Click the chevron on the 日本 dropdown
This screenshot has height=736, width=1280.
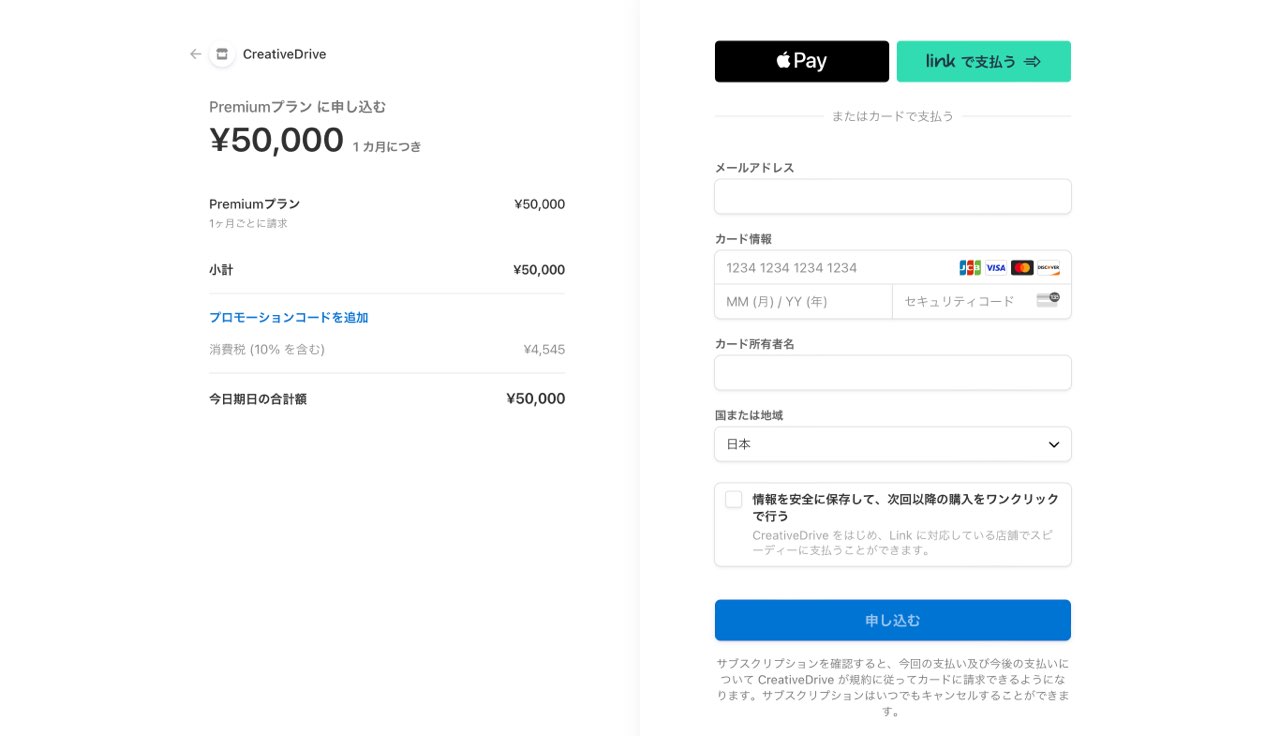[x=1053, y=444]
